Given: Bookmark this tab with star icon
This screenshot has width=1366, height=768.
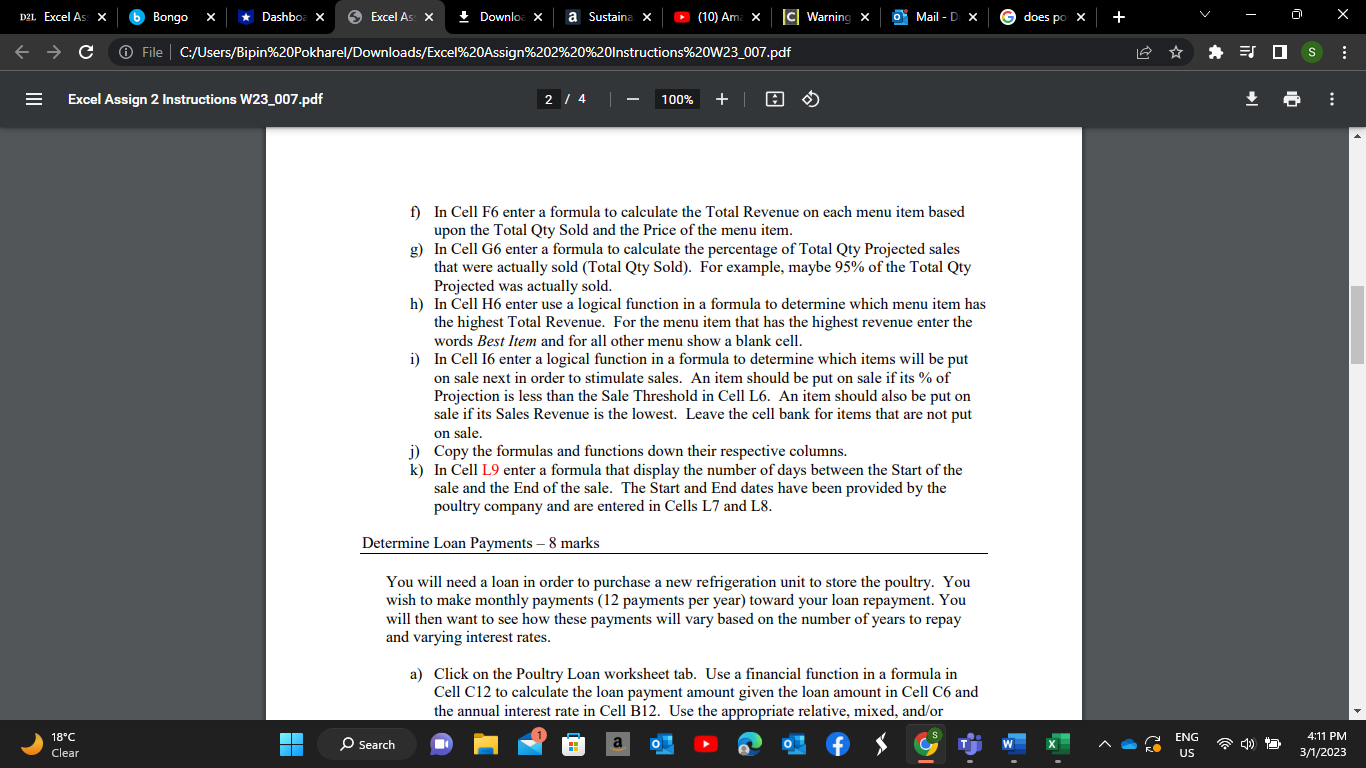Looking at the screenshot, I should coord(1175,52).
